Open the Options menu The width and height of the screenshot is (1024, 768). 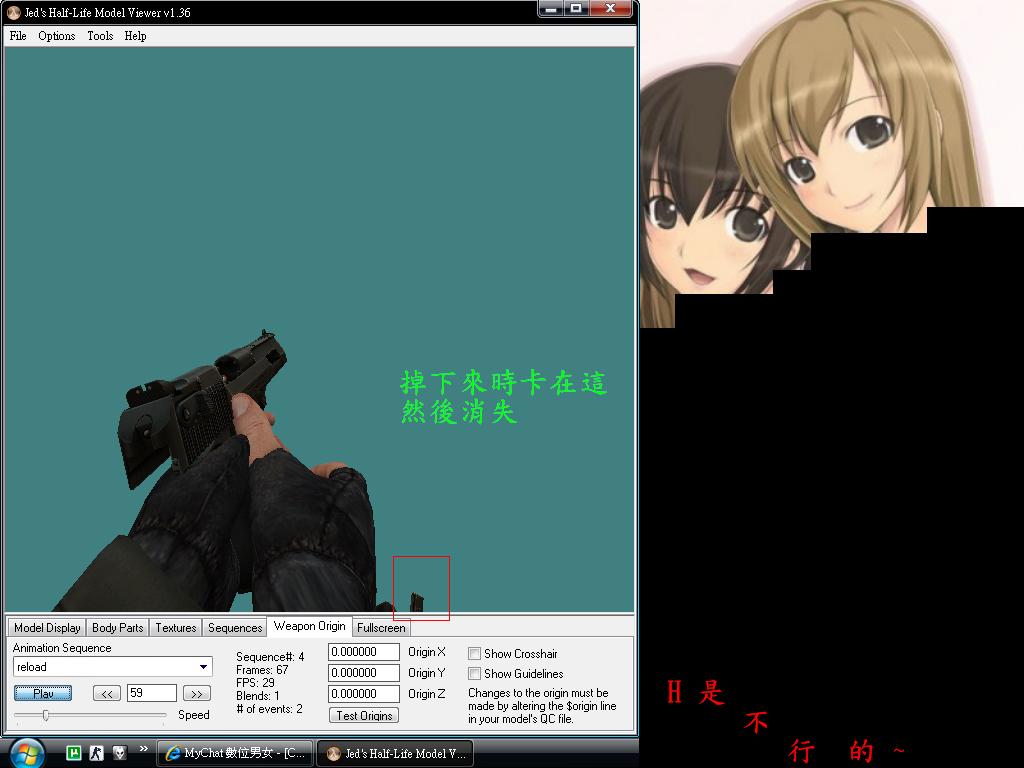coord(57,36)
